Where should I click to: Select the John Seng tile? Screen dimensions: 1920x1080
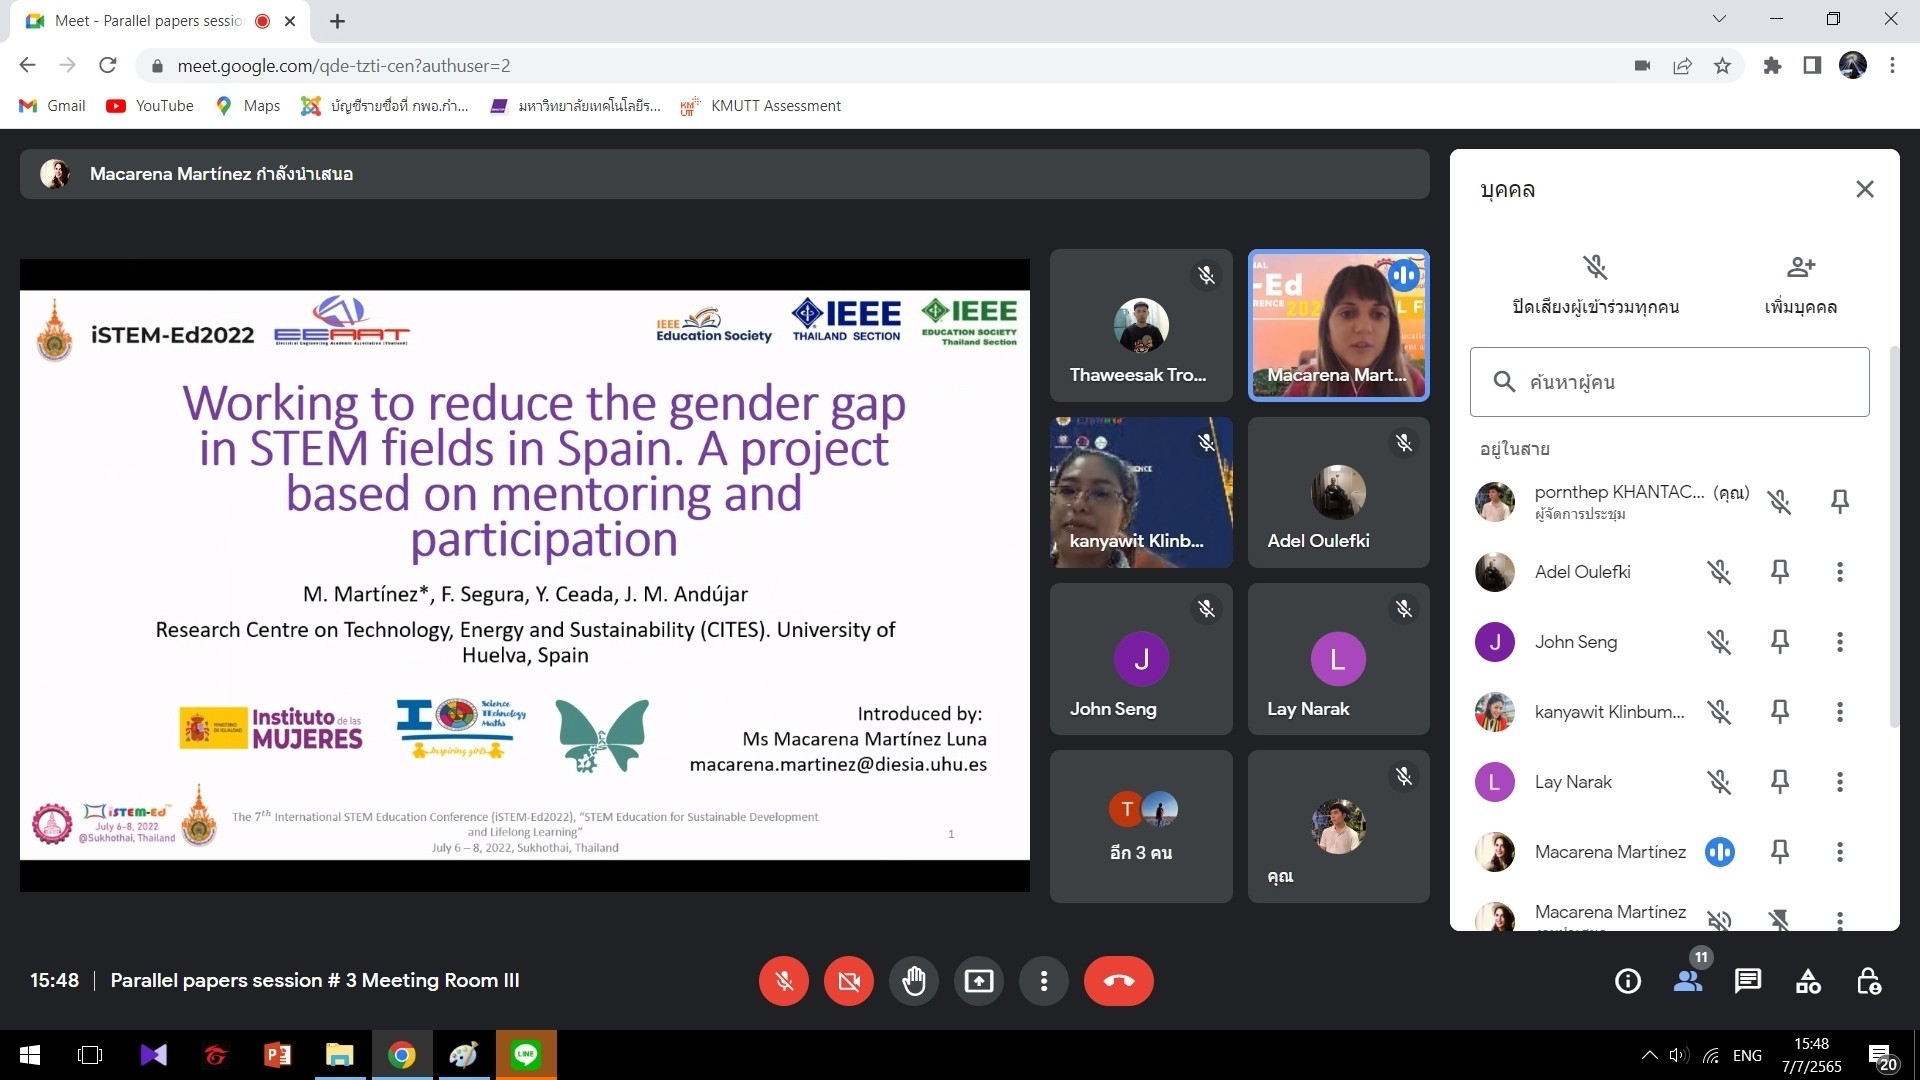coord(1141,659)
